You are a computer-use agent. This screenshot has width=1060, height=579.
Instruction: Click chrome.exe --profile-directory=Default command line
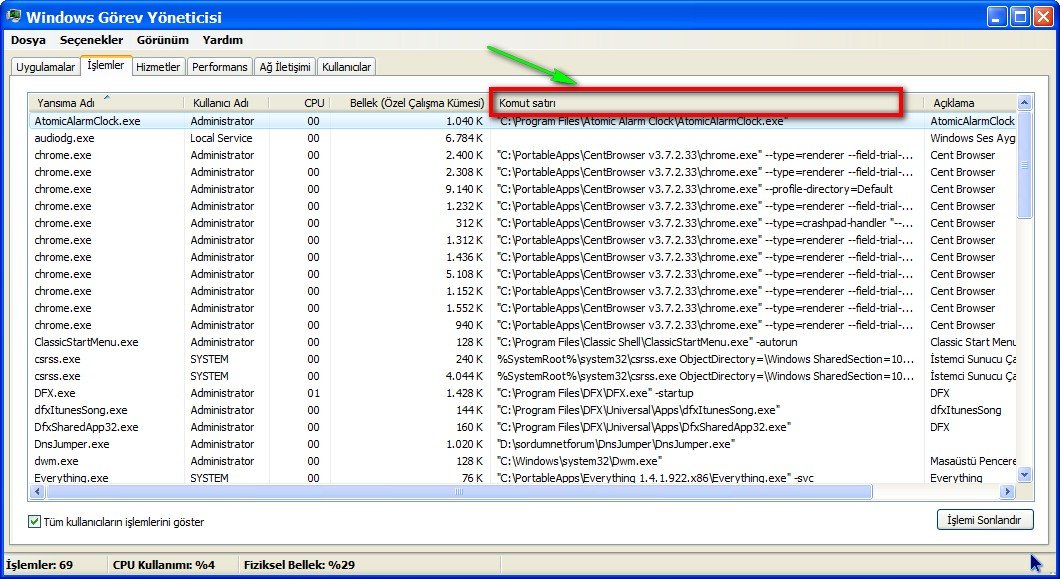pyautogui.click(x=694, y=189)
